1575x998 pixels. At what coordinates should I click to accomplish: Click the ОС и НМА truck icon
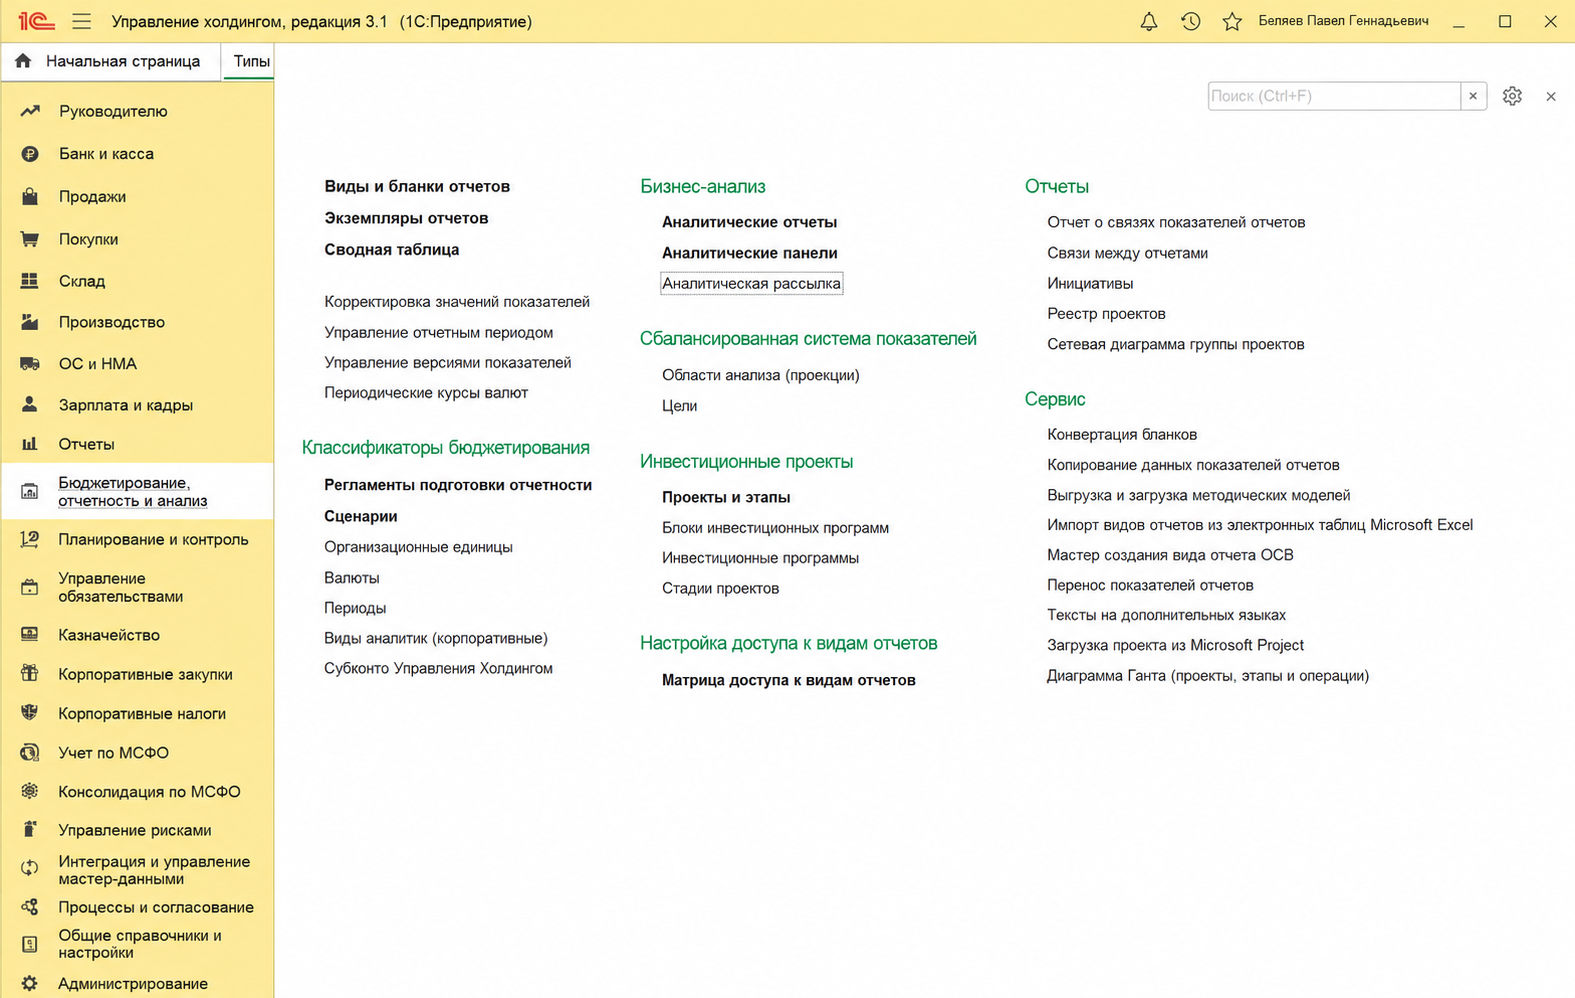tap(30, 364)
